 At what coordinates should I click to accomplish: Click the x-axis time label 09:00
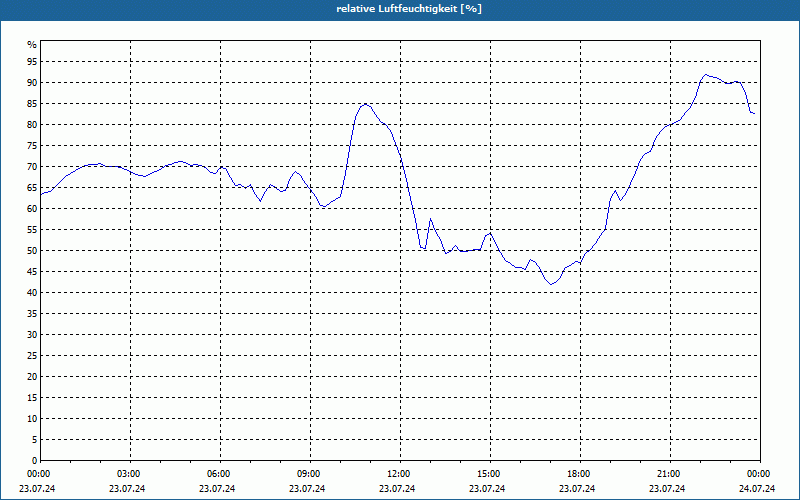tap(311, 474)
